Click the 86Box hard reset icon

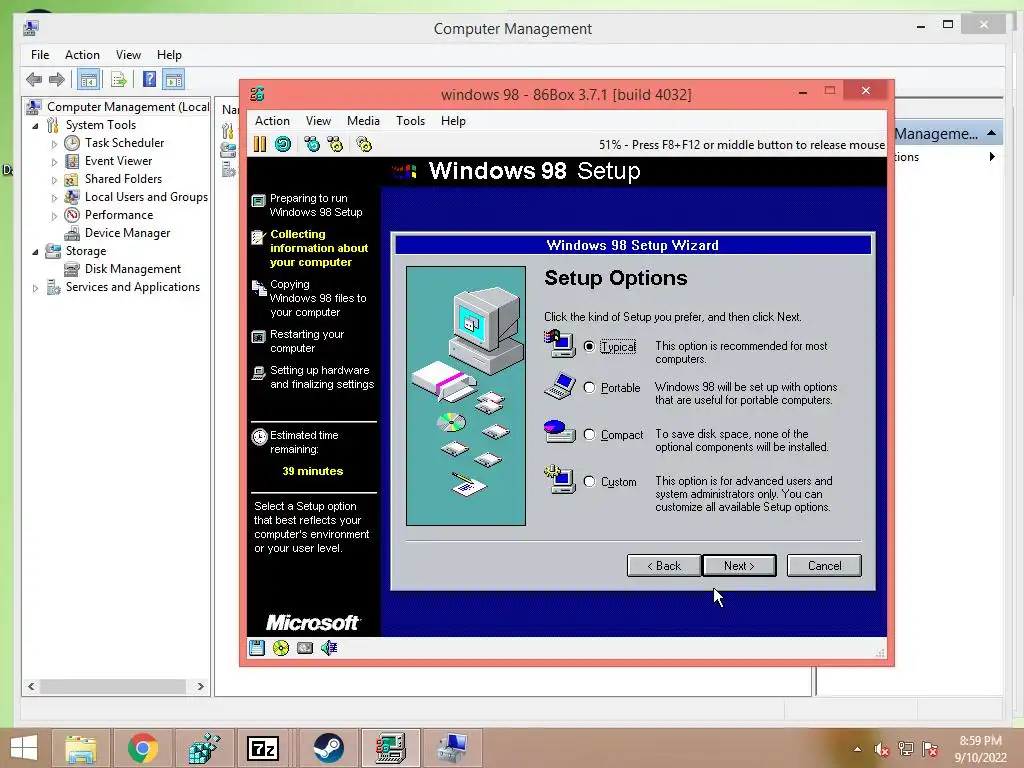(x=283, y=144)
